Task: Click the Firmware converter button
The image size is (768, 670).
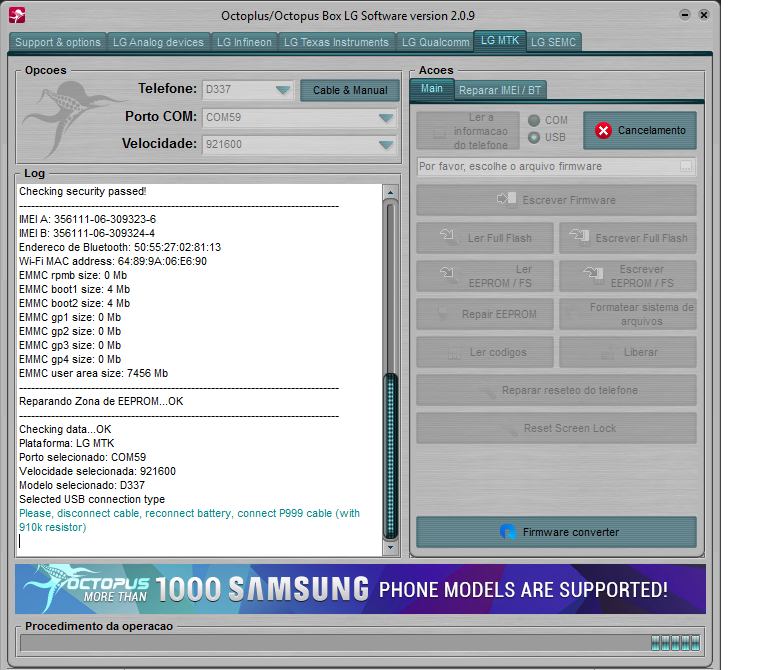Action: pyautogui.click(x=556, y=532)
